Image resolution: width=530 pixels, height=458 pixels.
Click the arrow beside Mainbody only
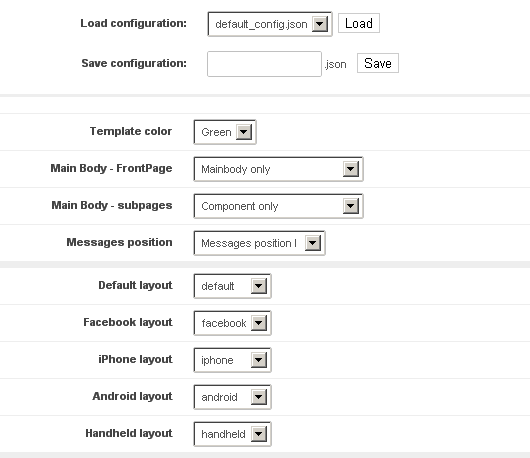tap(351, 169)
